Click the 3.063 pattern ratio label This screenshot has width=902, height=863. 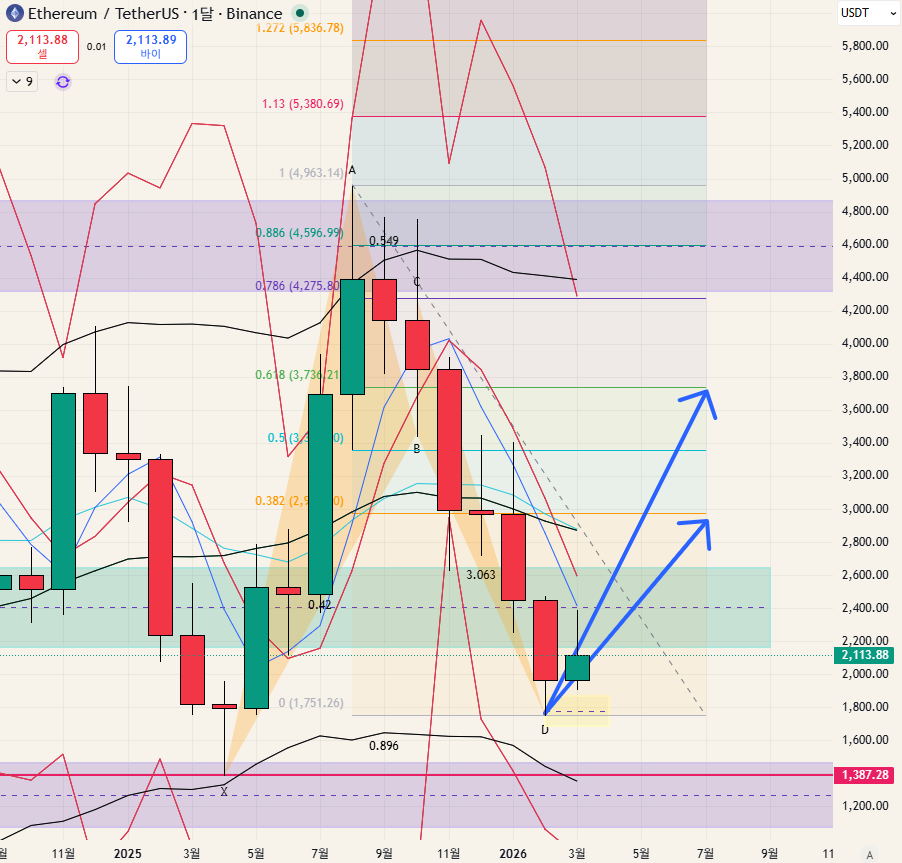(x=480, y=574)
